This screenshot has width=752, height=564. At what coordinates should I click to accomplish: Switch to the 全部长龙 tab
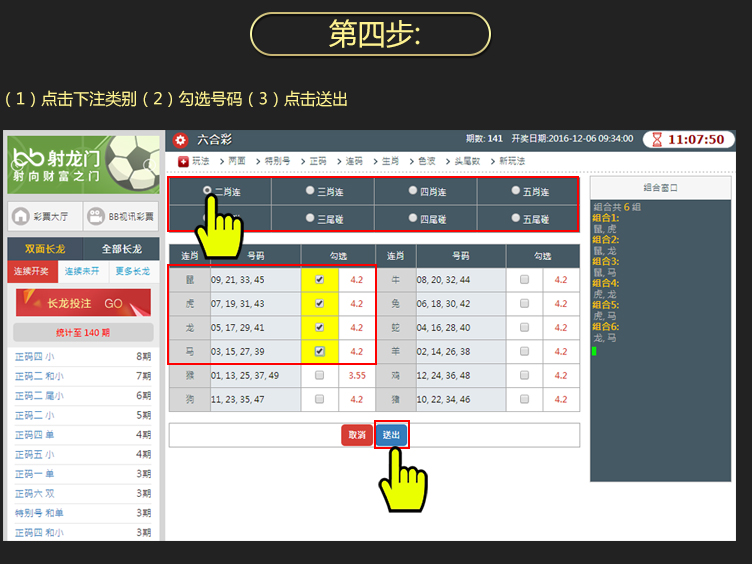tap(121, 249)
